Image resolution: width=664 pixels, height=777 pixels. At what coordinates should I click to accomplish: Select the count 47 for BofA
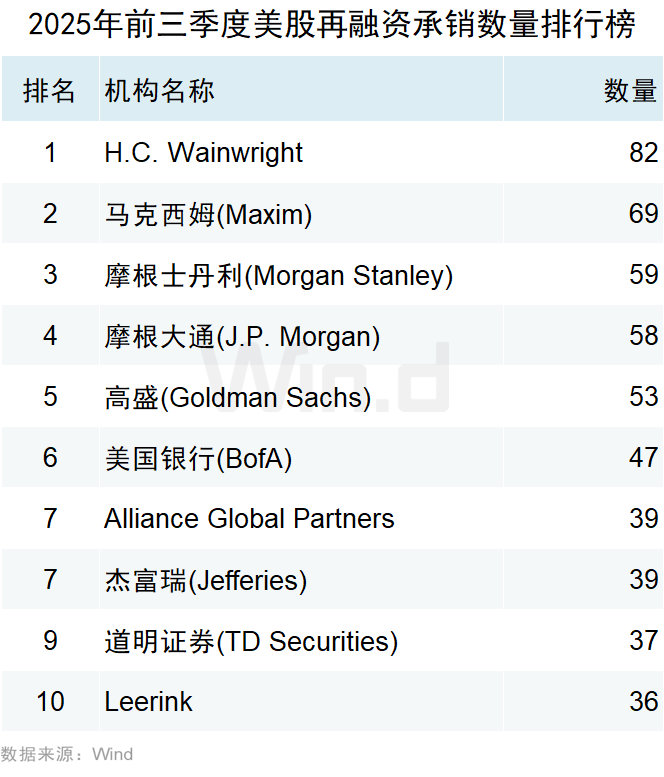[644, 458]
